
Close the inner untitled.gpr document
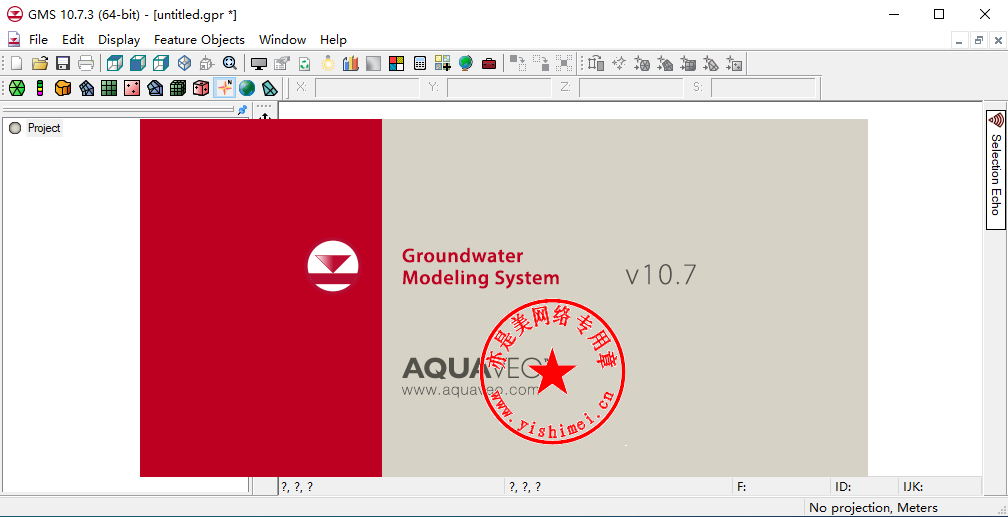[998, 41]
